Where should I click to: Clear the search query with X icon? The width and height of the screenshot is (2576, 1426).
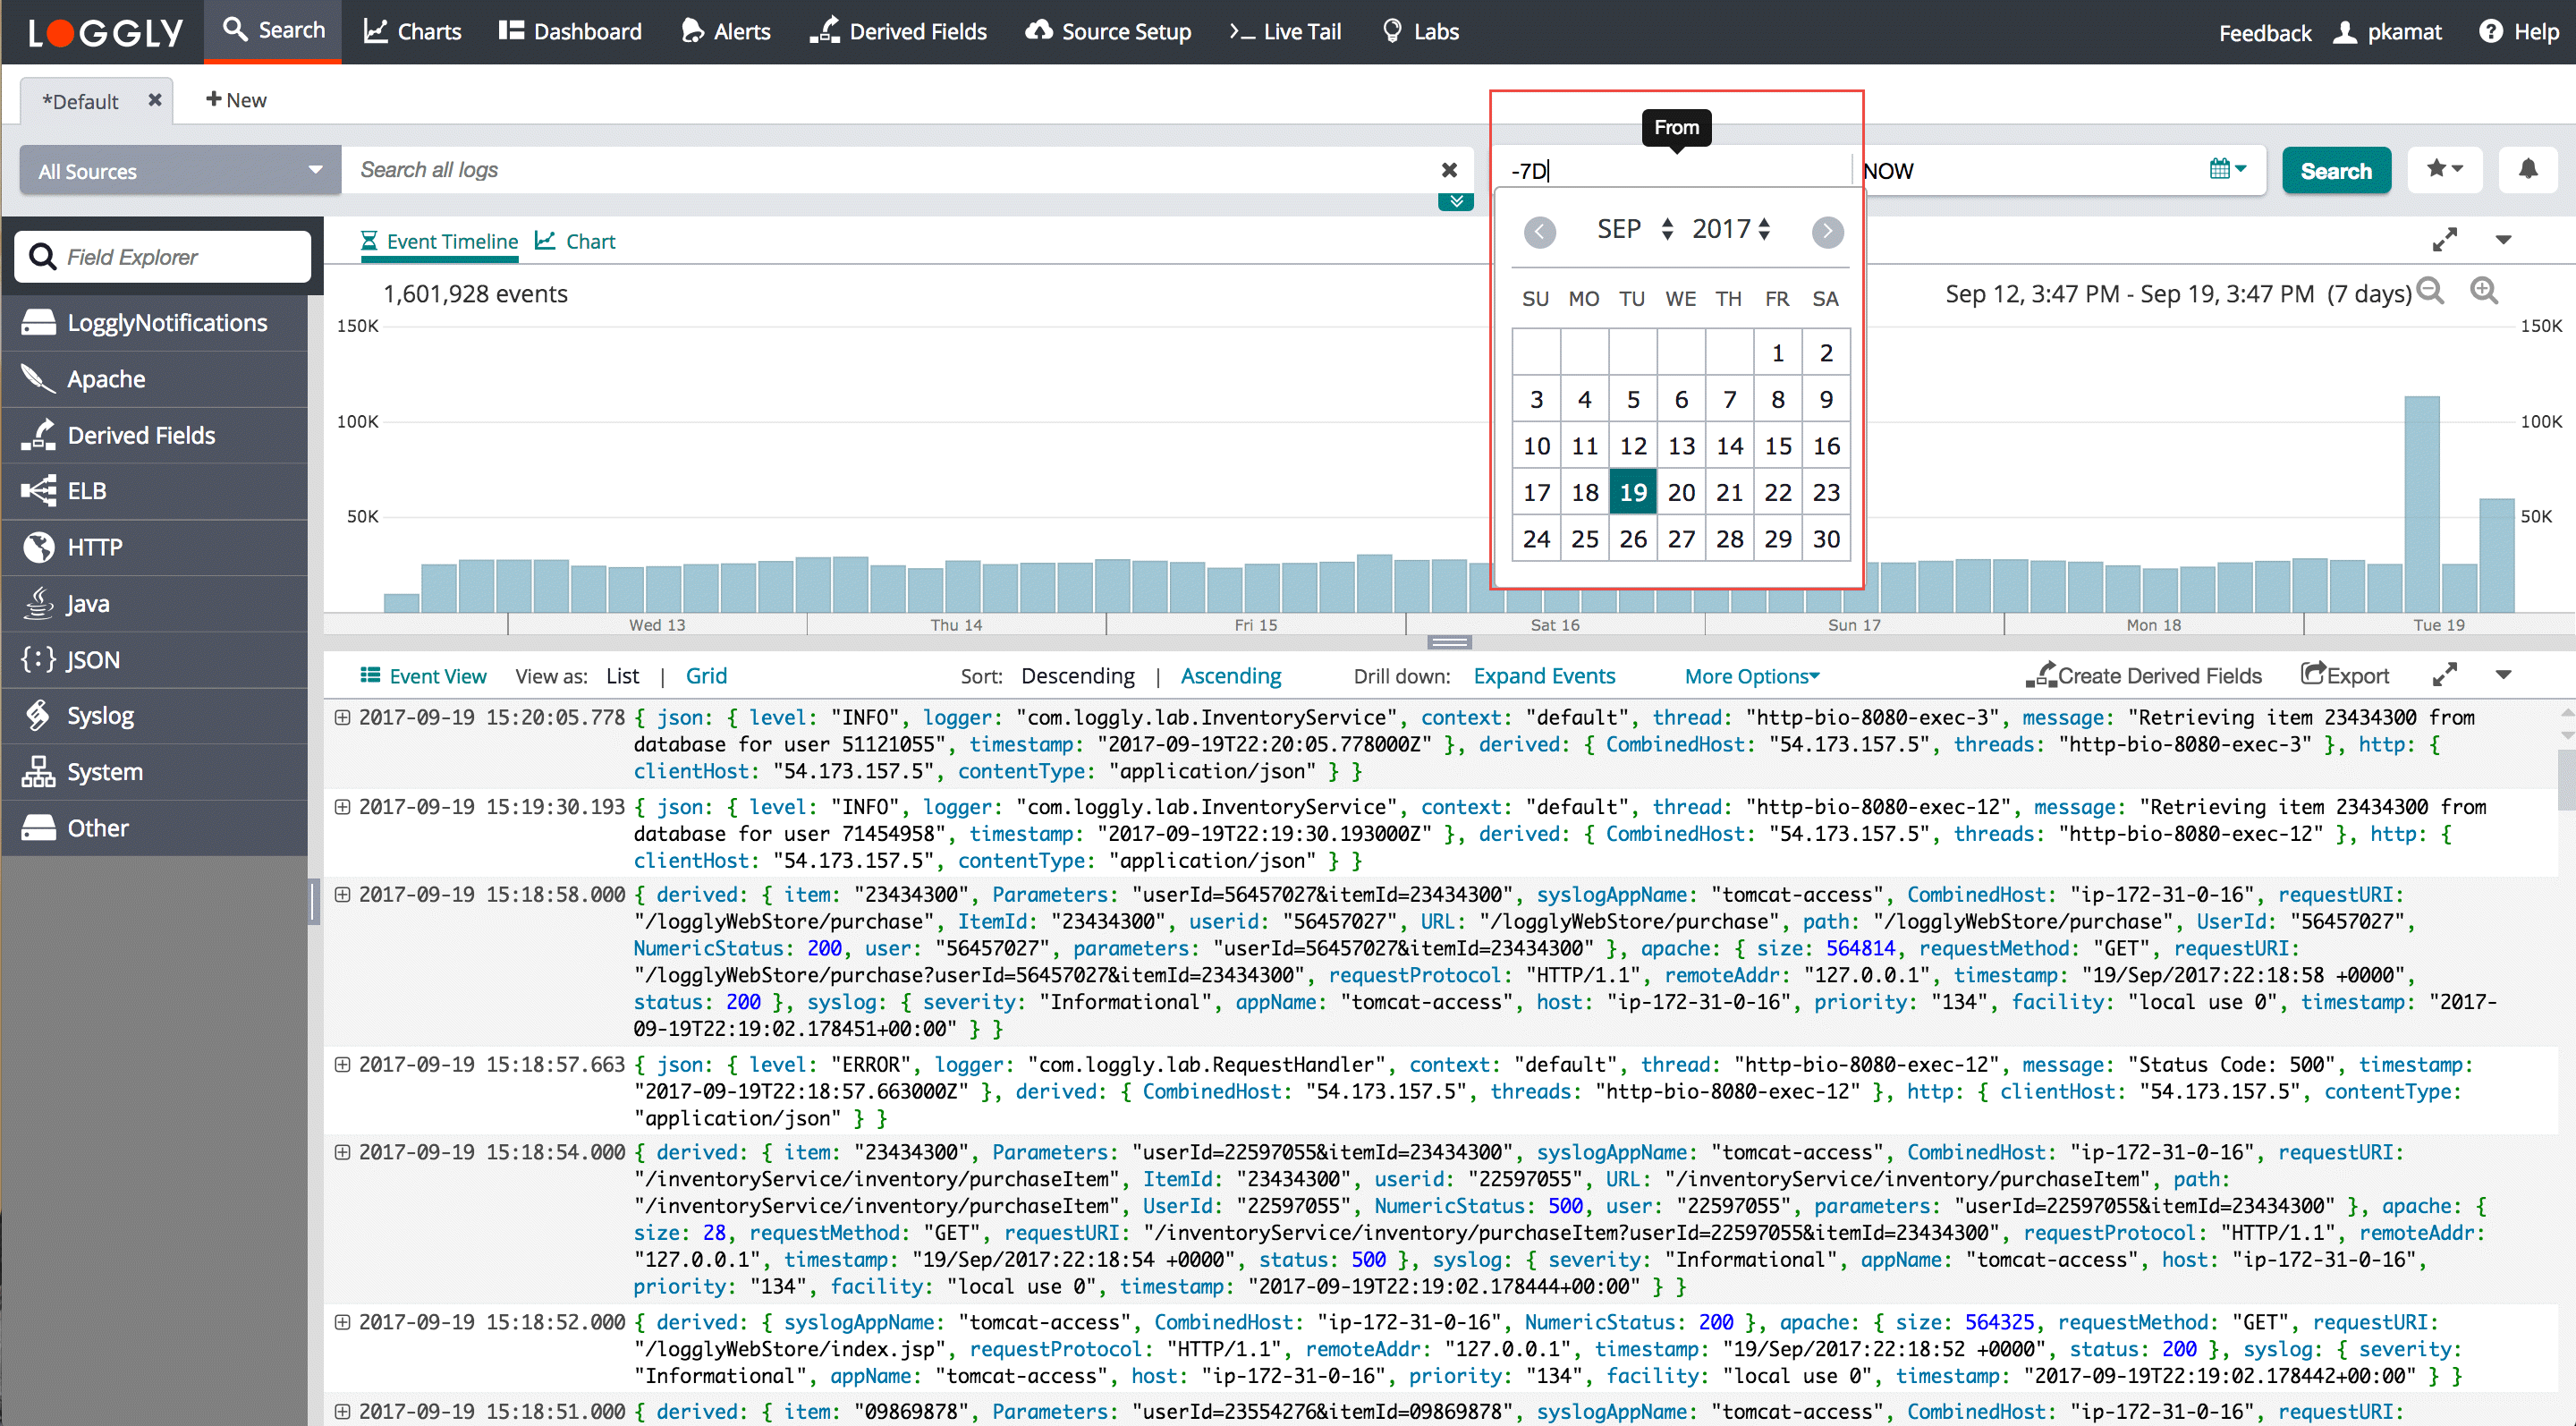point(1448,170)
